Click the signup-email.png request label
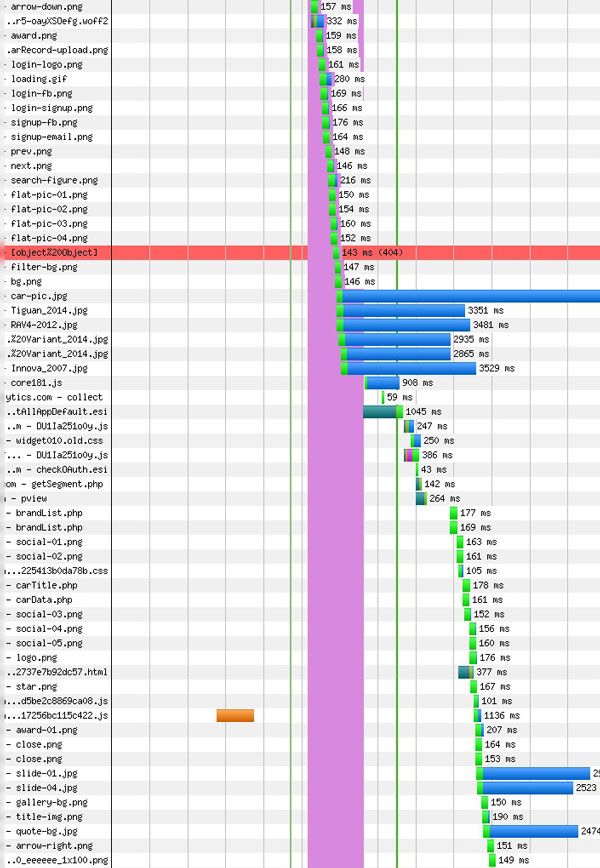Image resolution: width=600 pixels, height=868 pixels. click(x=51, y=136)
